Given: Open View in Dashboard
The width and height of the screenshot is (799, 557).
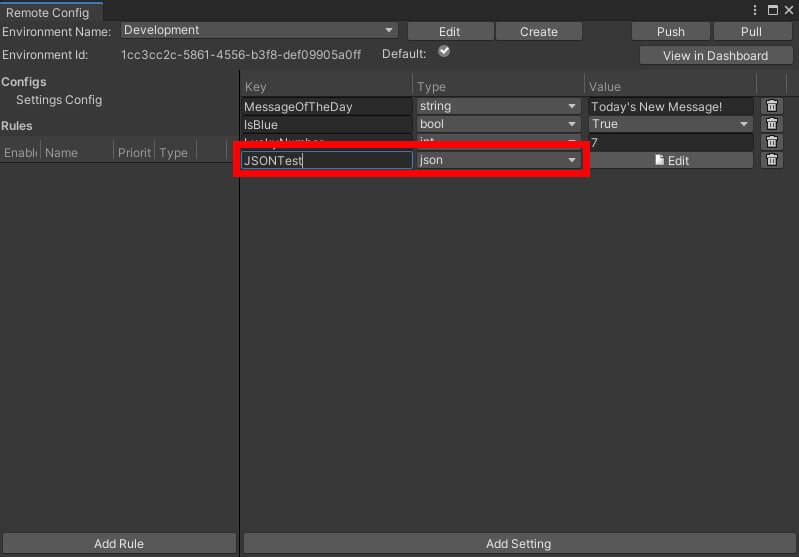Looking at the screenshot, I should [x=715, y=56].
